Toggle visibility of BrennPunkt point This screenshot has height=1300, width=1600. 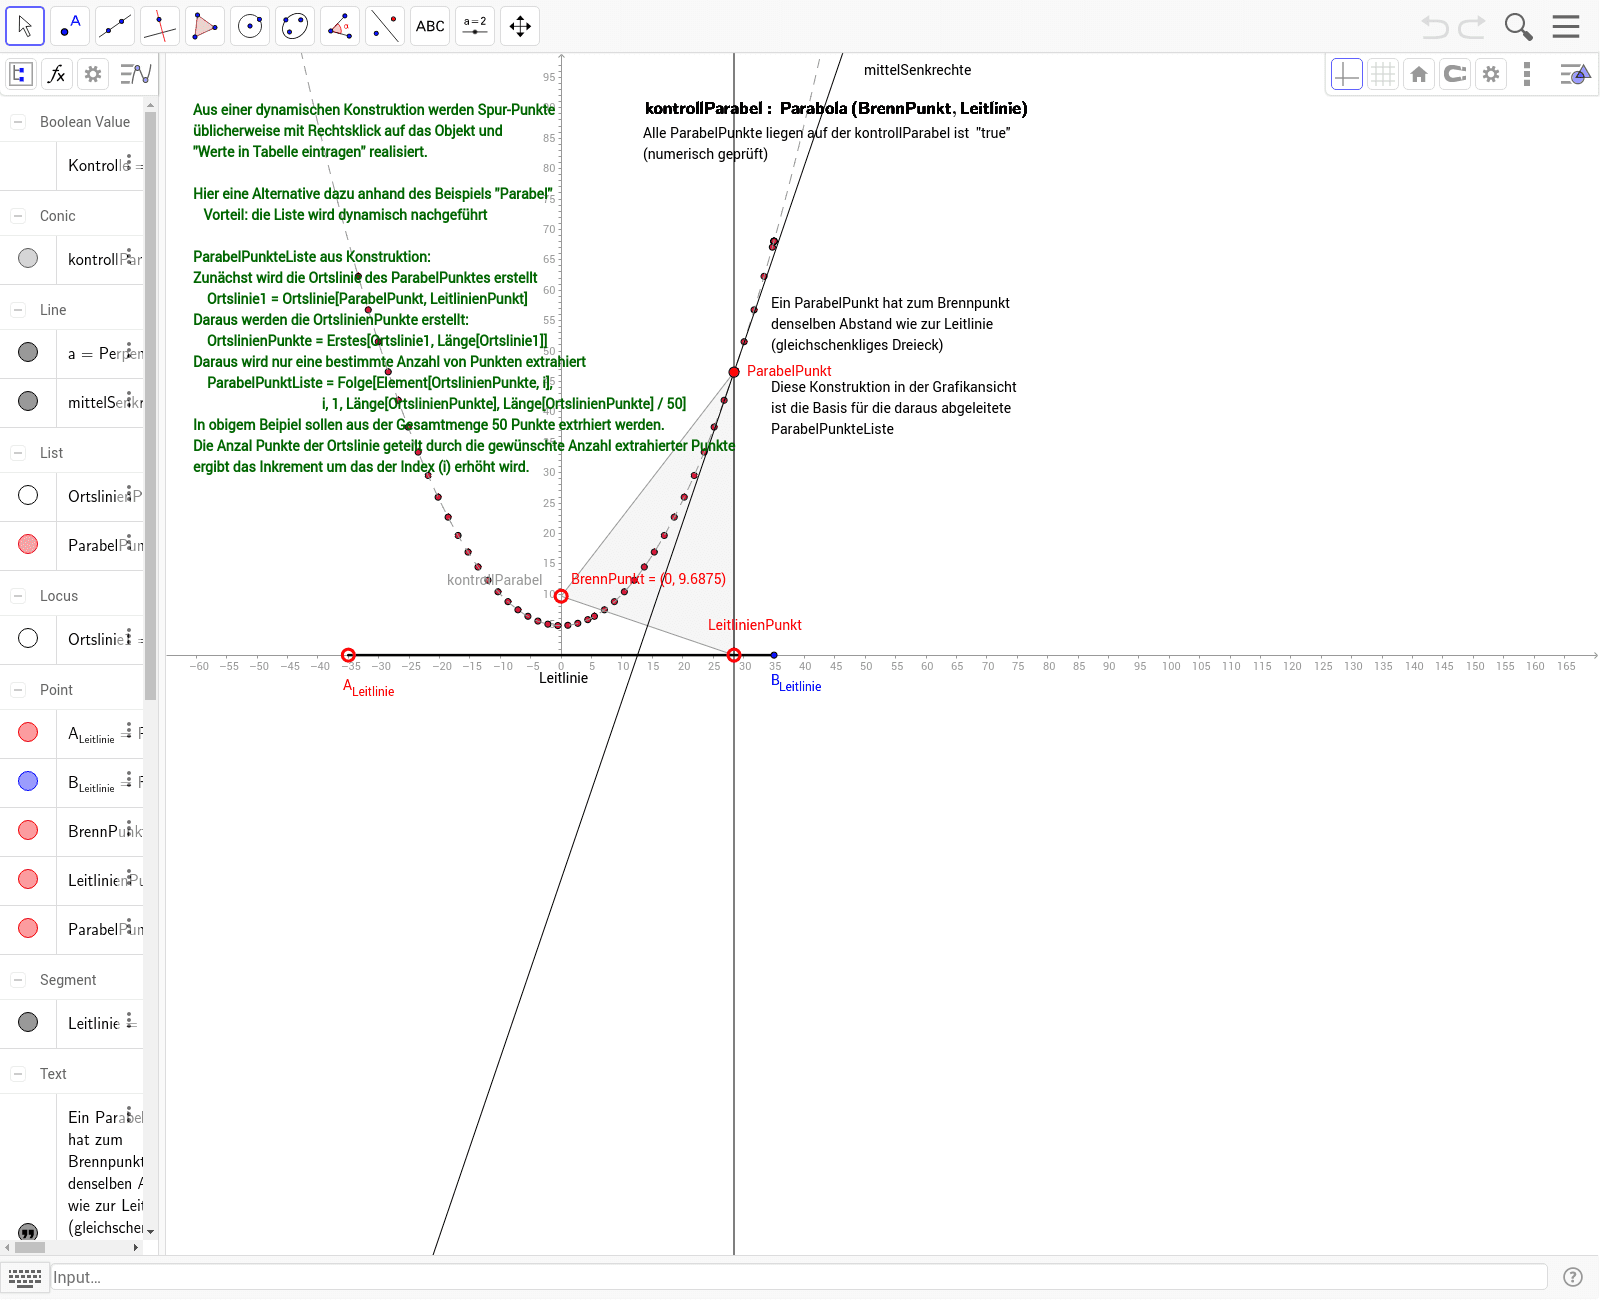(x=28, y=830)
